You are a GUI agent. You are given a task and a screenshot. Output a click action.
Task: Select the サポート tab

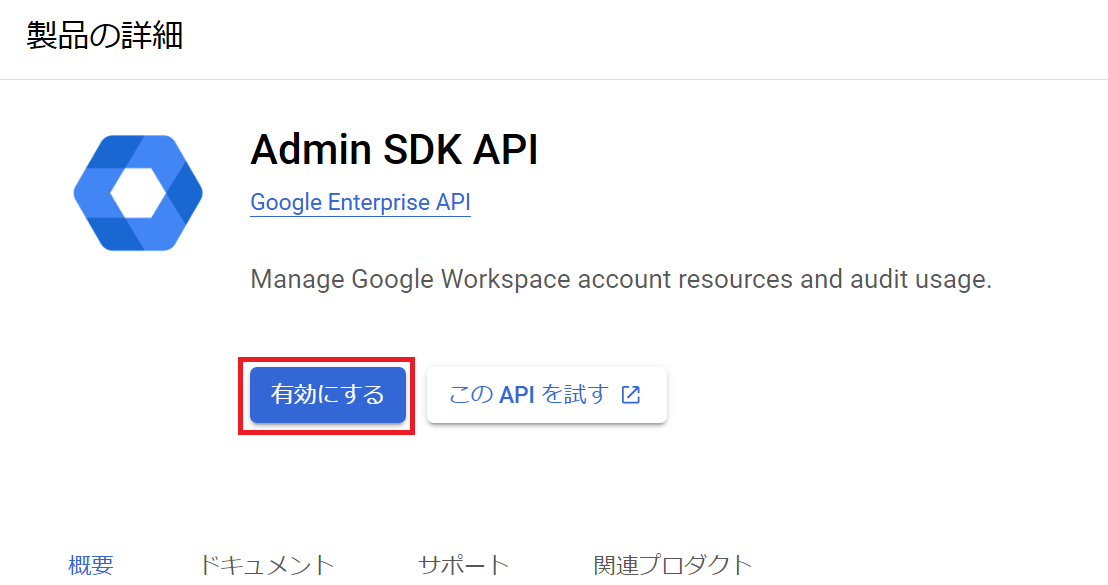click(464, 565)
